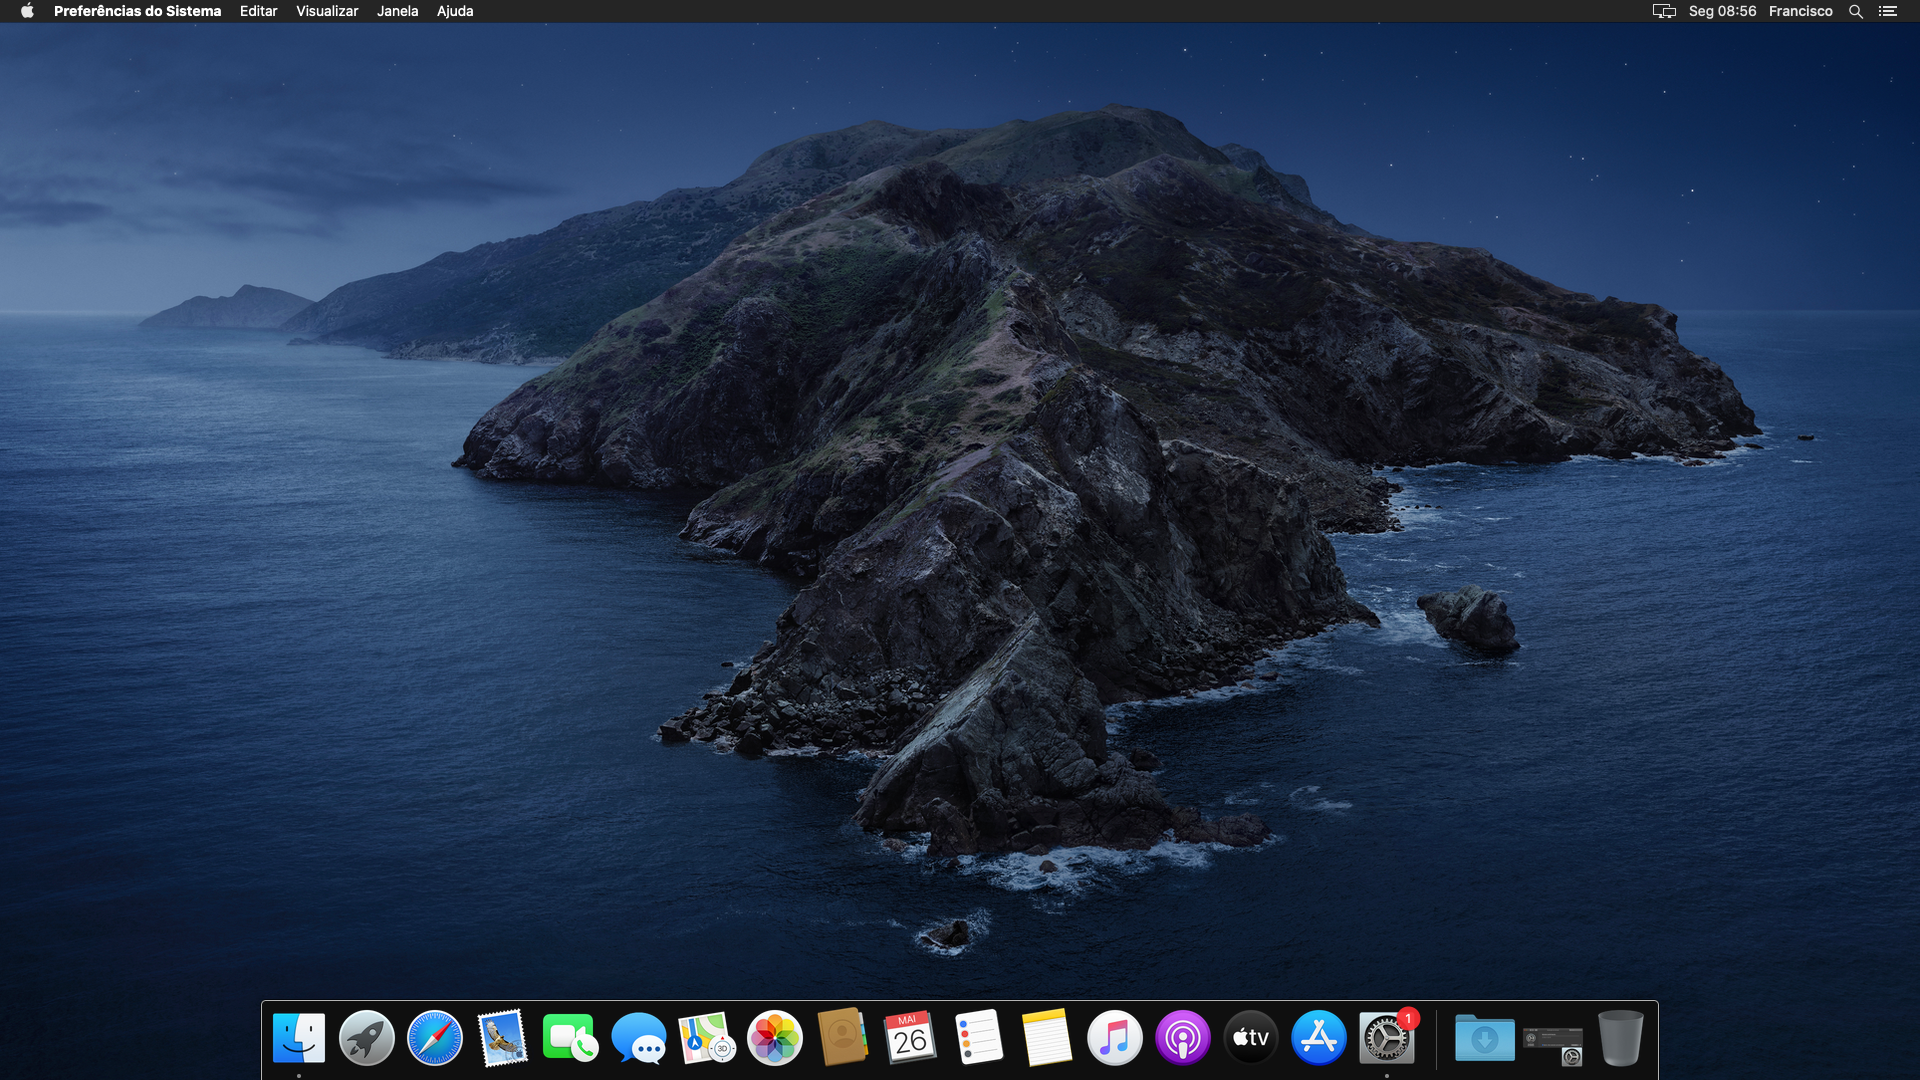Open the App Store icon

click(x=1318, y=1038)
